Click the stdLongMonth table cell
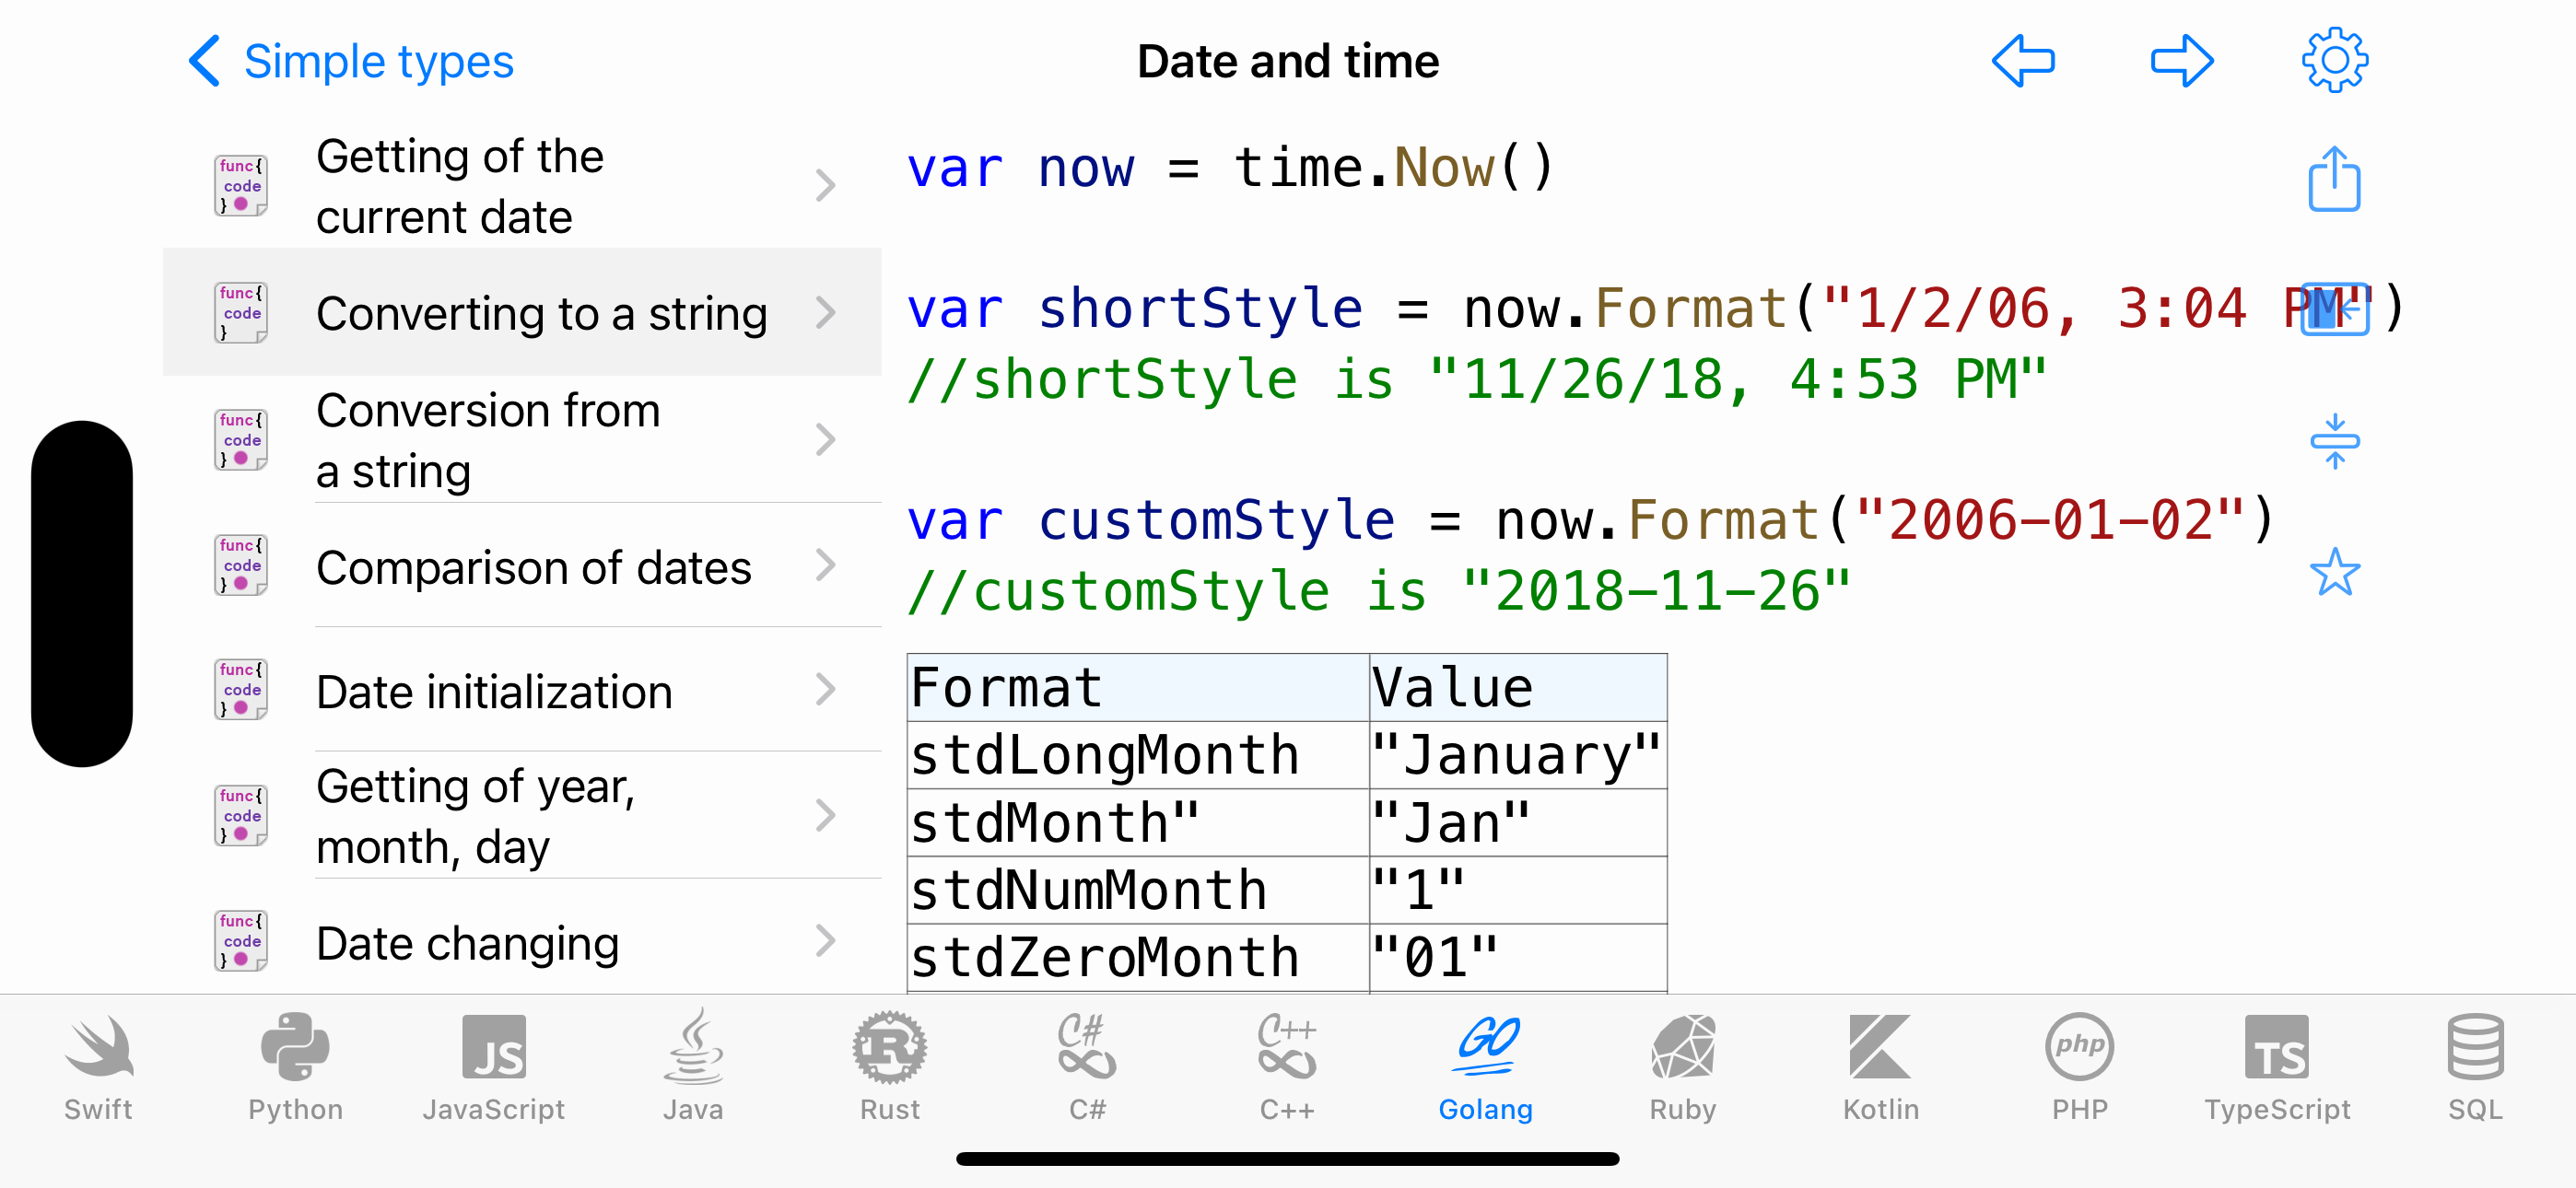 pyautogui.click(x=1138, y=755)
